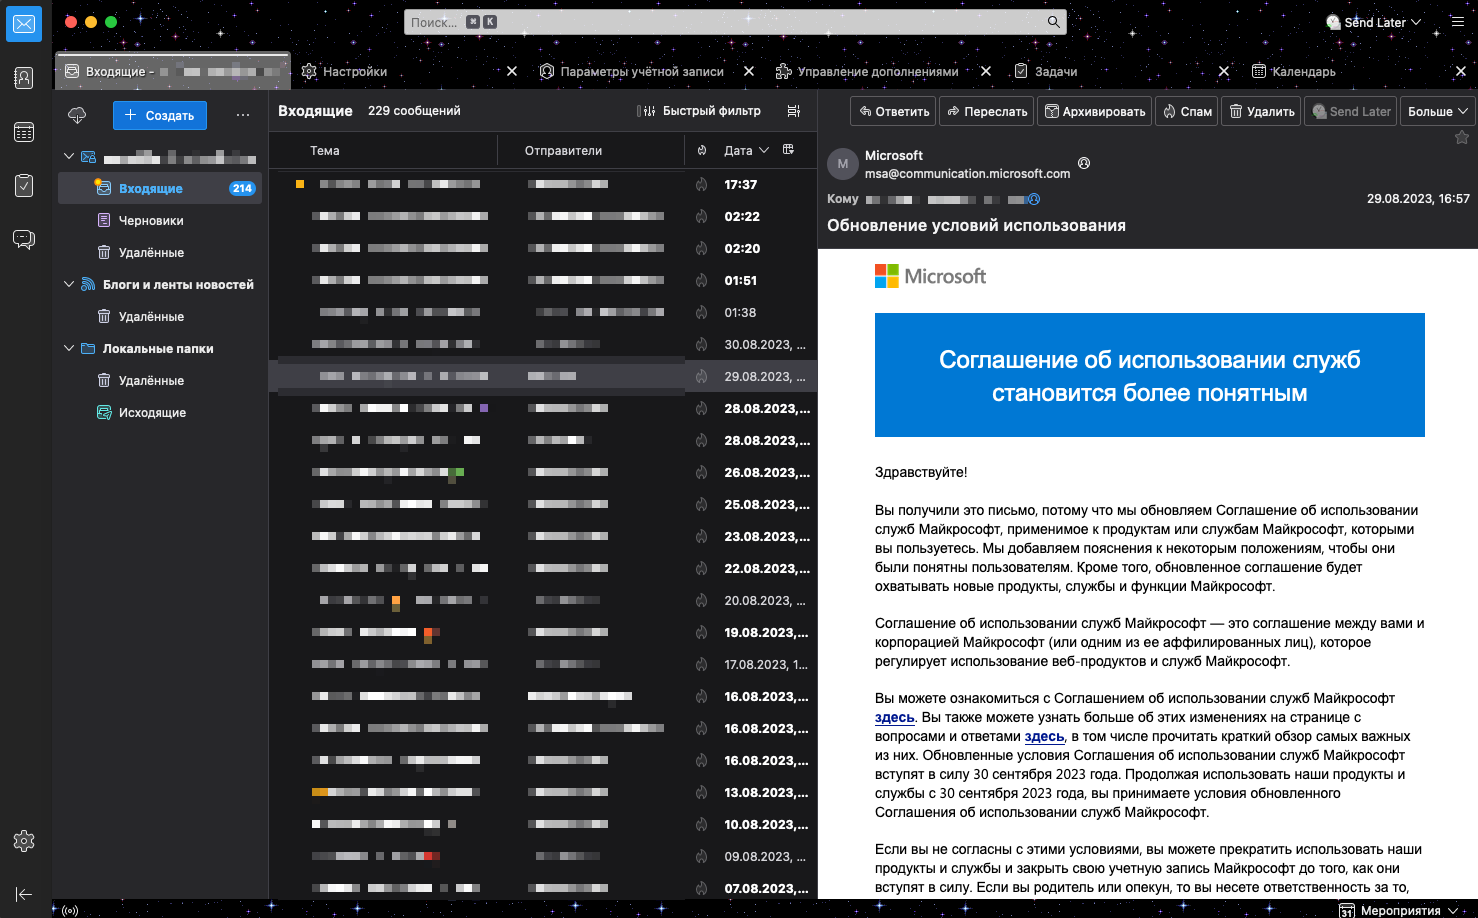The image size is (1478, 918).
Task: Click the Переслать forward button
Action: pyautogui.click(x=987, y=111)
